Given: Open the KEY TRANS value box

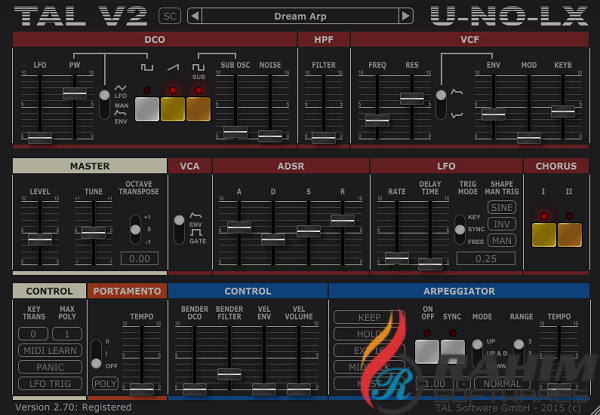Looking at the screenshot, I should pos(33,334).
